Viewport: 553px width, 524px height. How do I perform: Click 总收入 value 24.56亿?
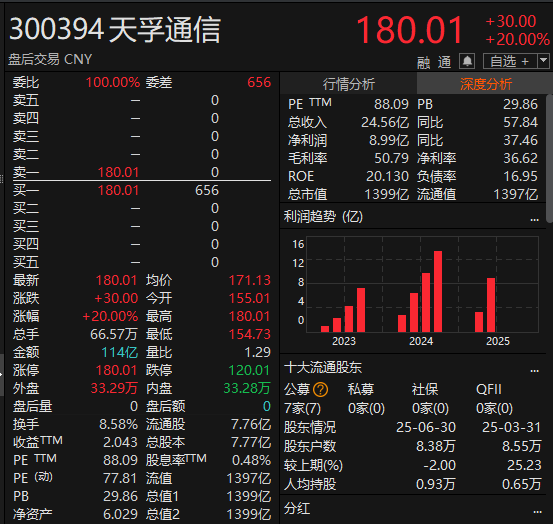[x=385, y=122]
